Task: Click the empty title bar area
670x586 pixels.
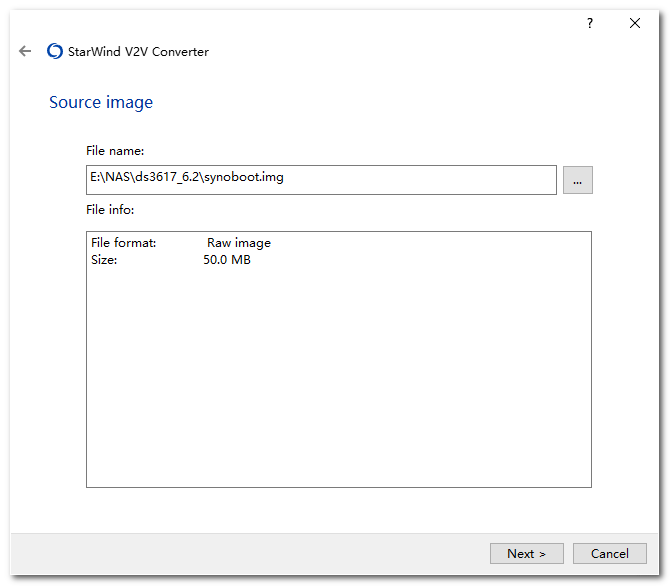Action: pos(300,23)
